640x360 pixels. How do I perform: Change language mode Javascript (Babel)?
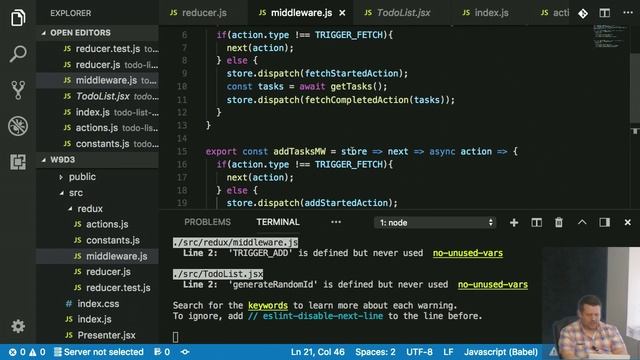tap(500, 352)
